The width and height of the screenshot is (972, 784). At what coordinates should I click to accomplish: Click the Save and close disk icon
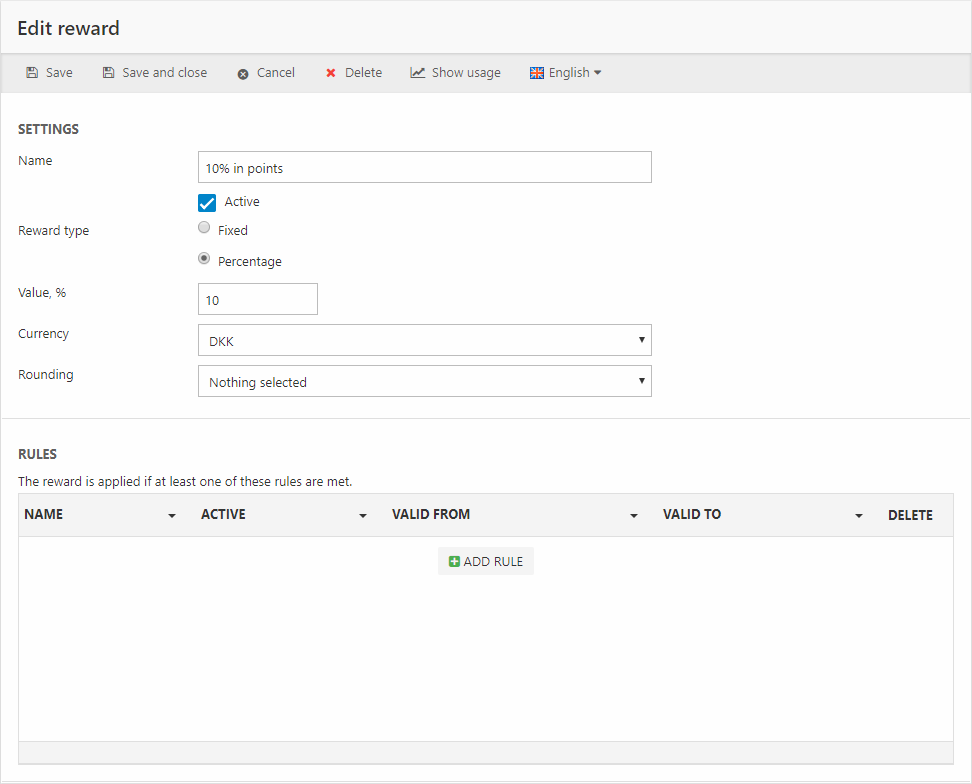pos(108,73)
